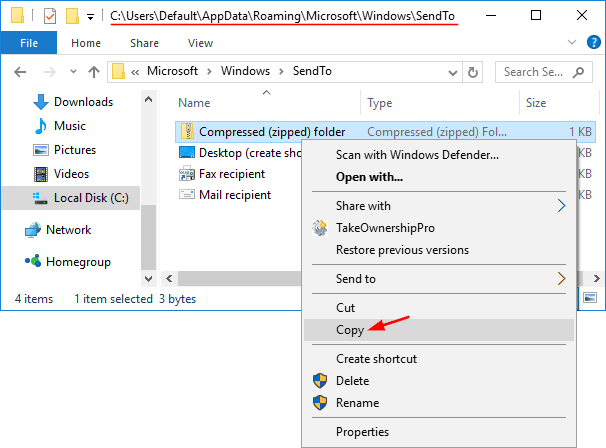Open the Quick Access Toolbar dropdown arrow
This screenshot has width=606, height=448.
coord(90,17)
